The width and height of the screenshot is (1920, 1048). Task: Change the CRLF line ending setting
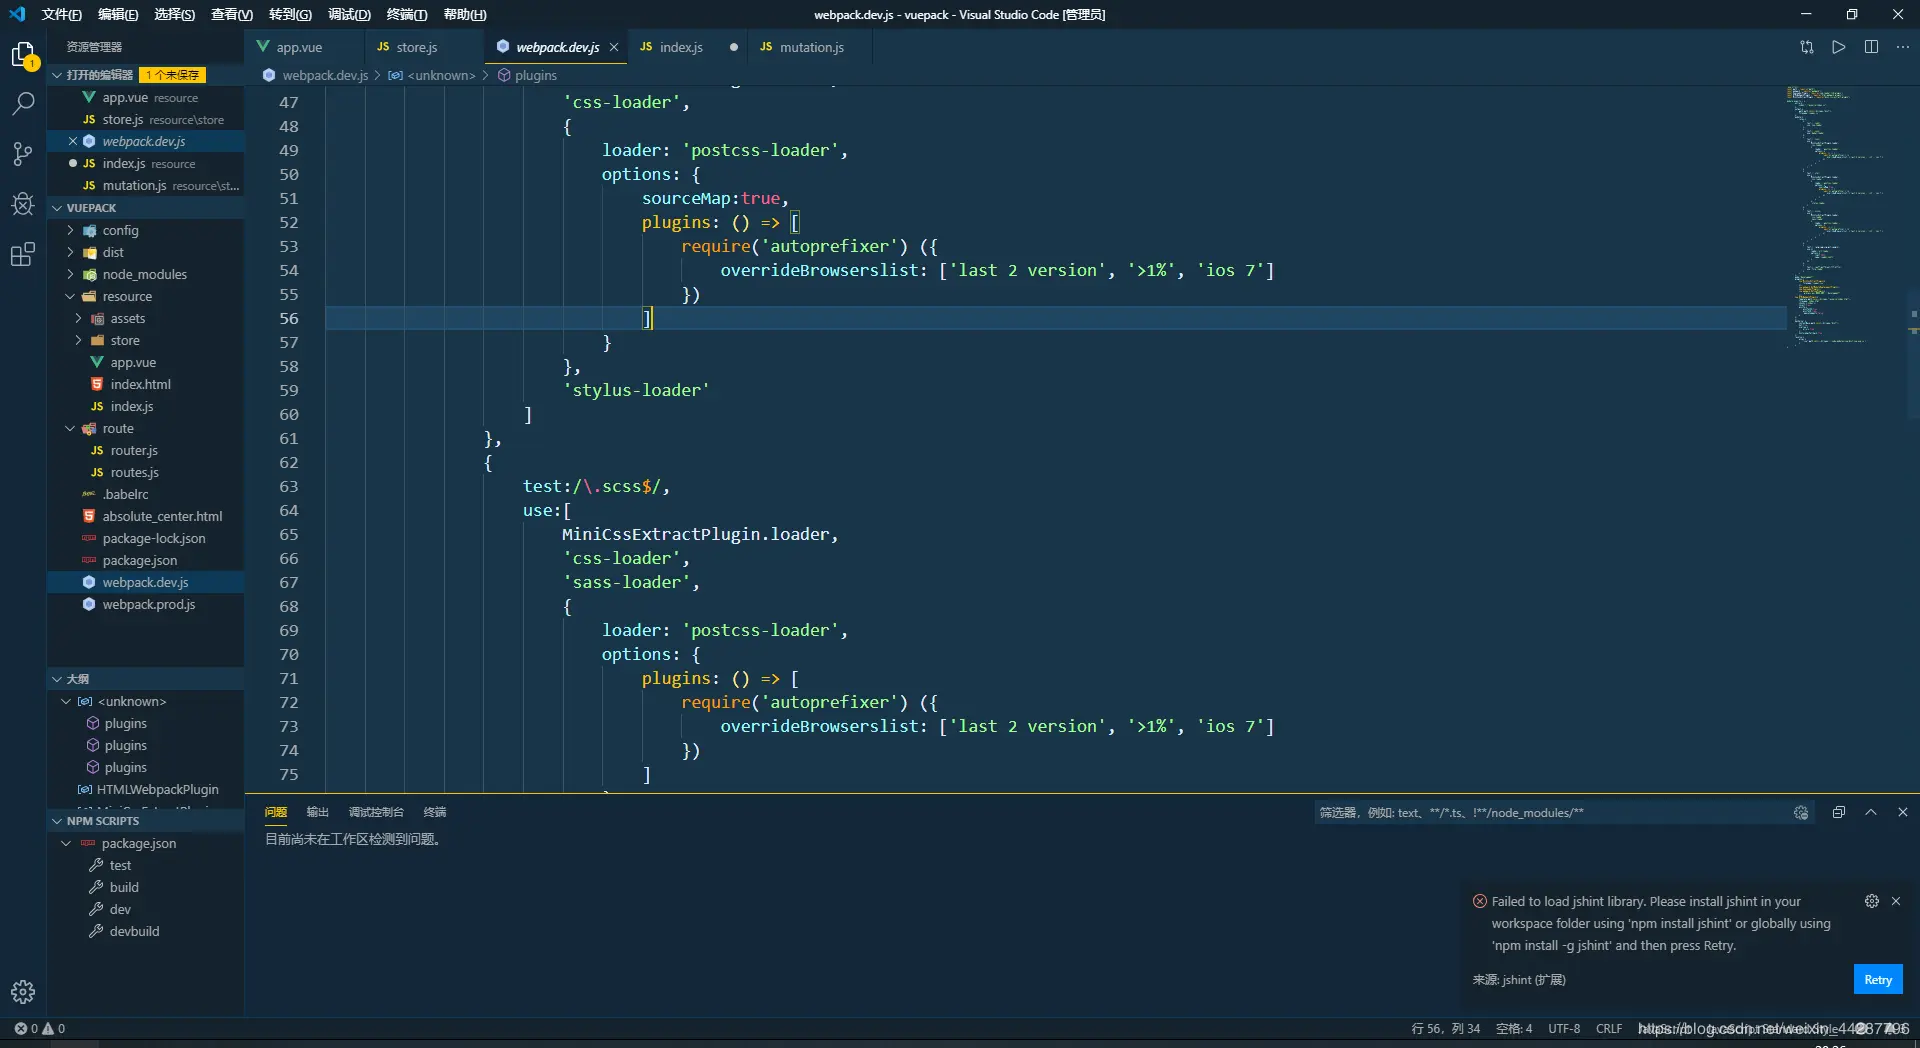coord(1609,1028)
